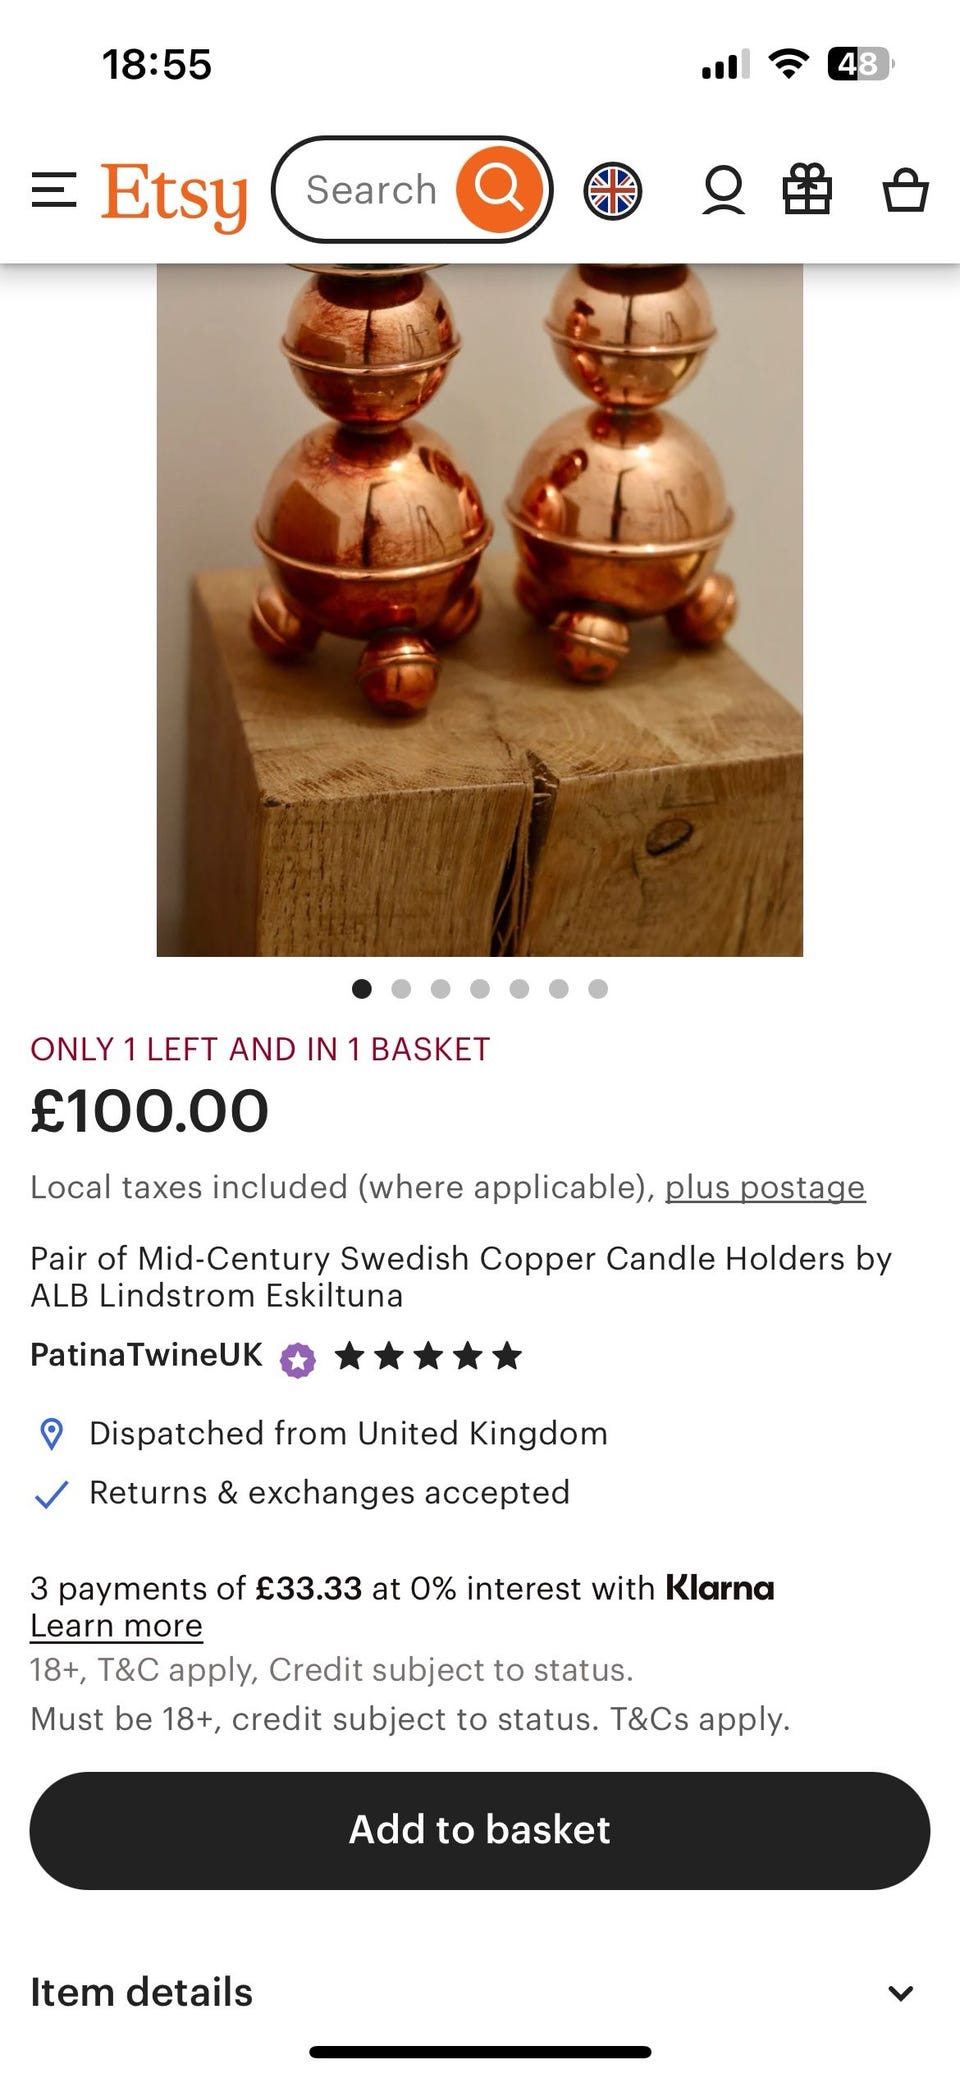Jump to the second image dot
This screenshot has width=960, height=2078.
point(401,989)
